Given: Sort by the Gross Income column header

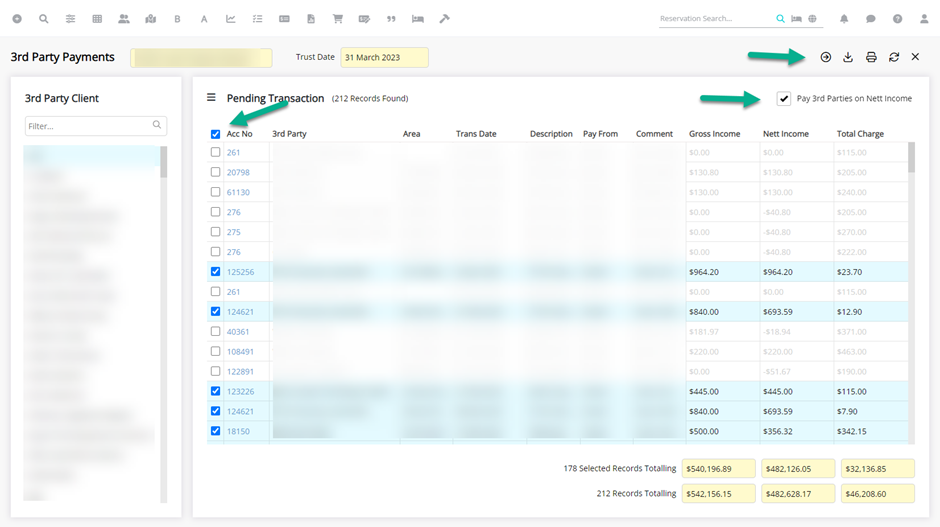Looking at the screenshot, I should (714, 134).
